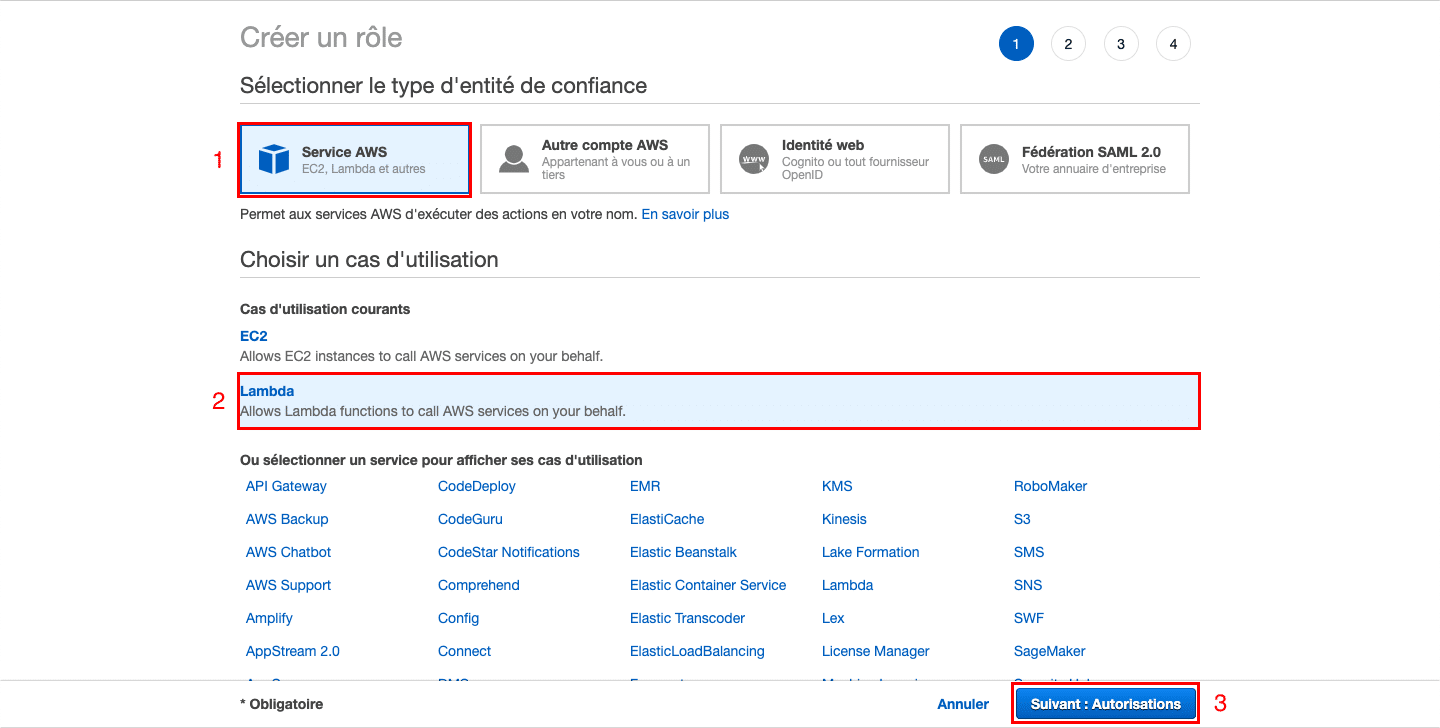Viewport: 1440px width, 728px height.
Task: Select CodeStar Notifications service
Action: (509, 552)
